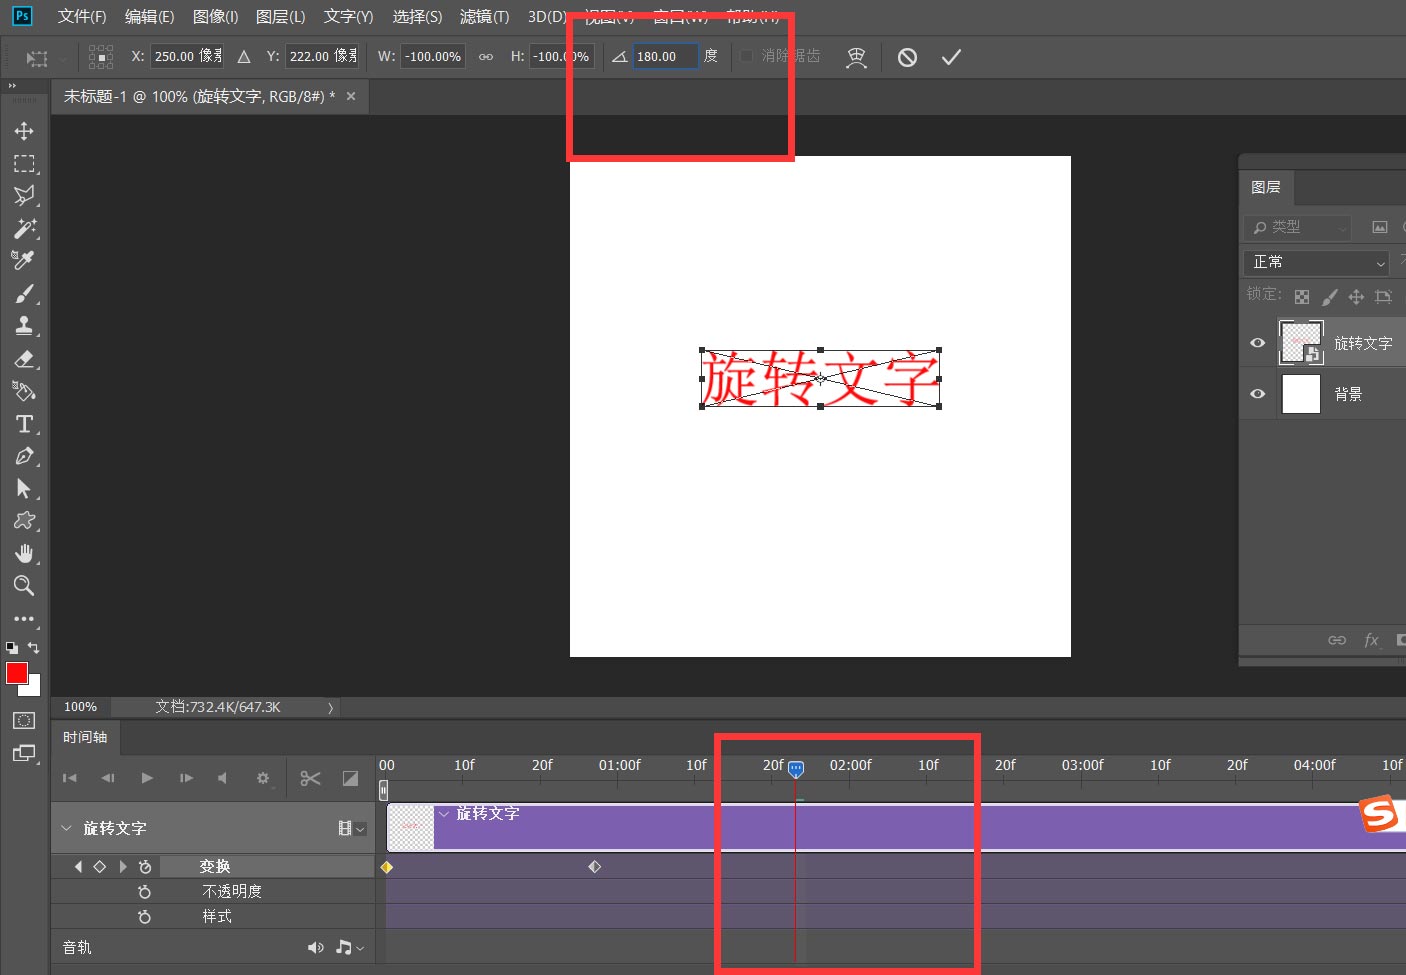Select the Zoom tool
Image resolution: width=1406 pixels, height=975 pixels.
(25, 586)
